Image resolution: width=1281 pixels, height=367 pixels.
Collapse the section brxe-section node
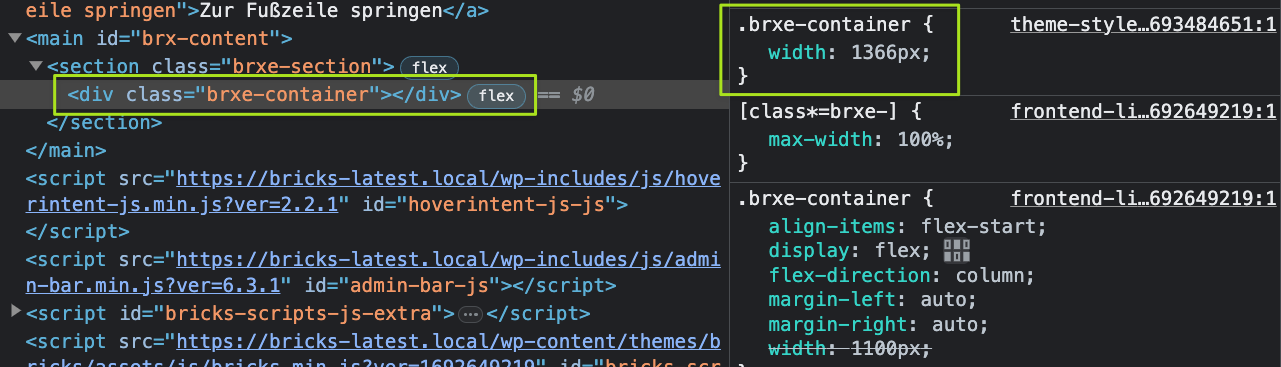point(35,67)
